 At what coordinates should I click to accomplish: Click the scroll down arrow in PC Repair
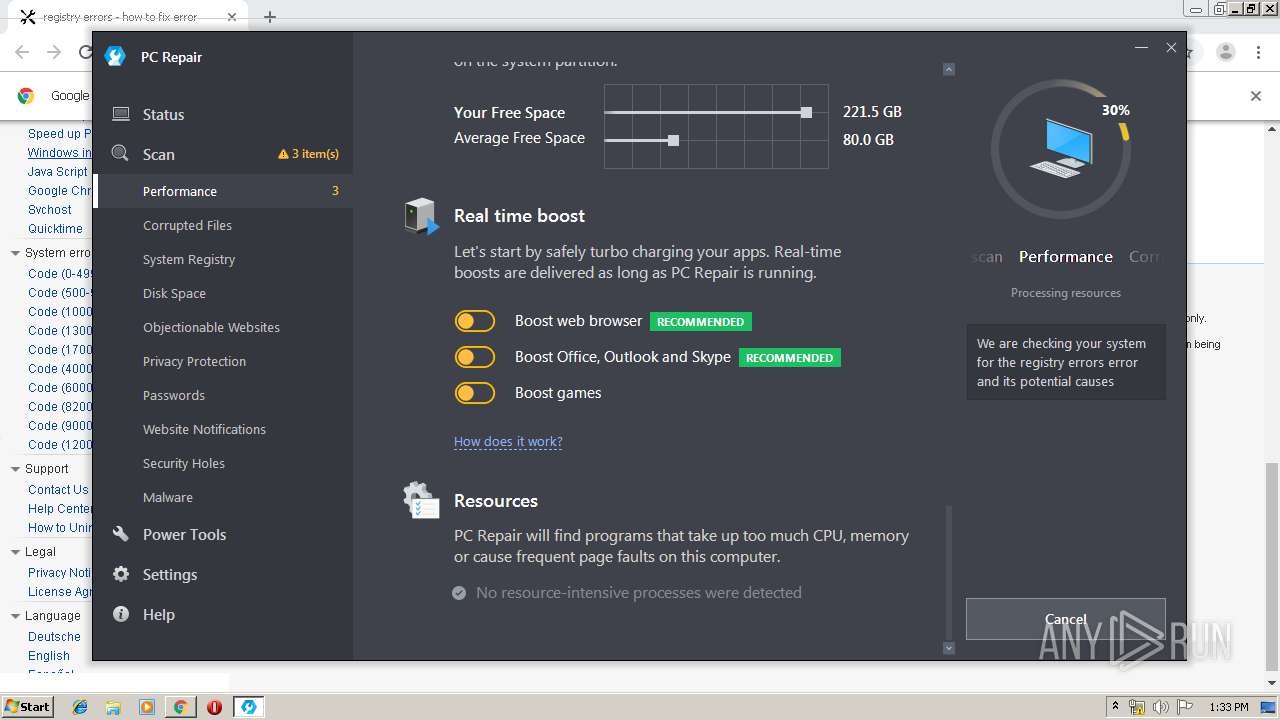pos(949,648)
